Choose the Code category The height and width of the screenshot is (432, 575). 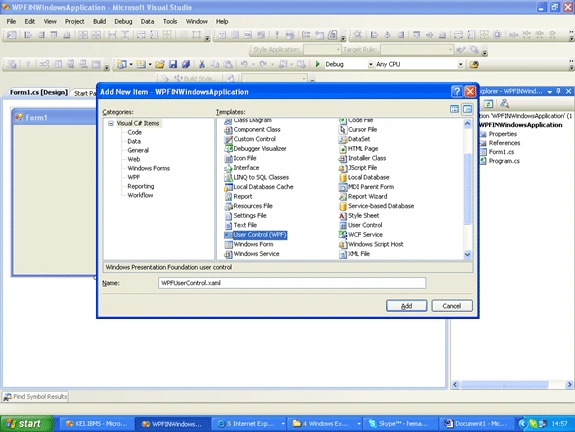(x=135, y=132)
